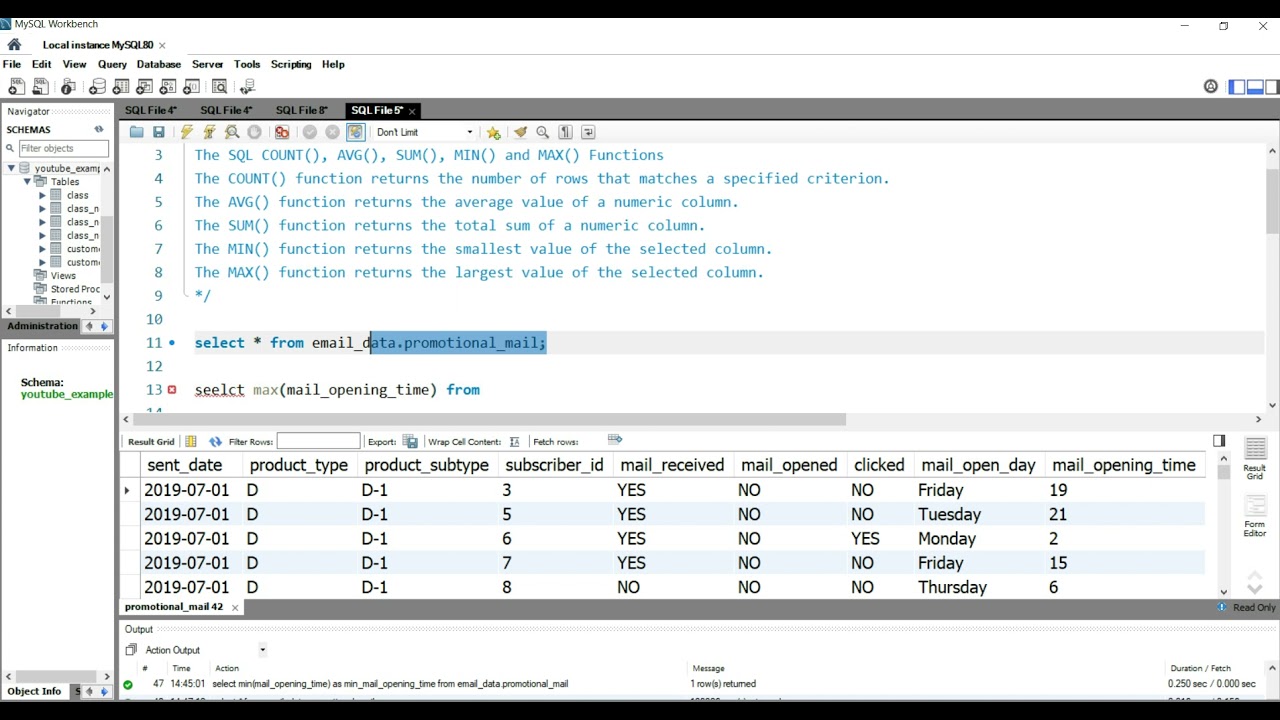This screenshot has height=720, width=1280.
Task: Toggle invisible characters display icon
Action: pyautogui.click(x=565, y=132)
